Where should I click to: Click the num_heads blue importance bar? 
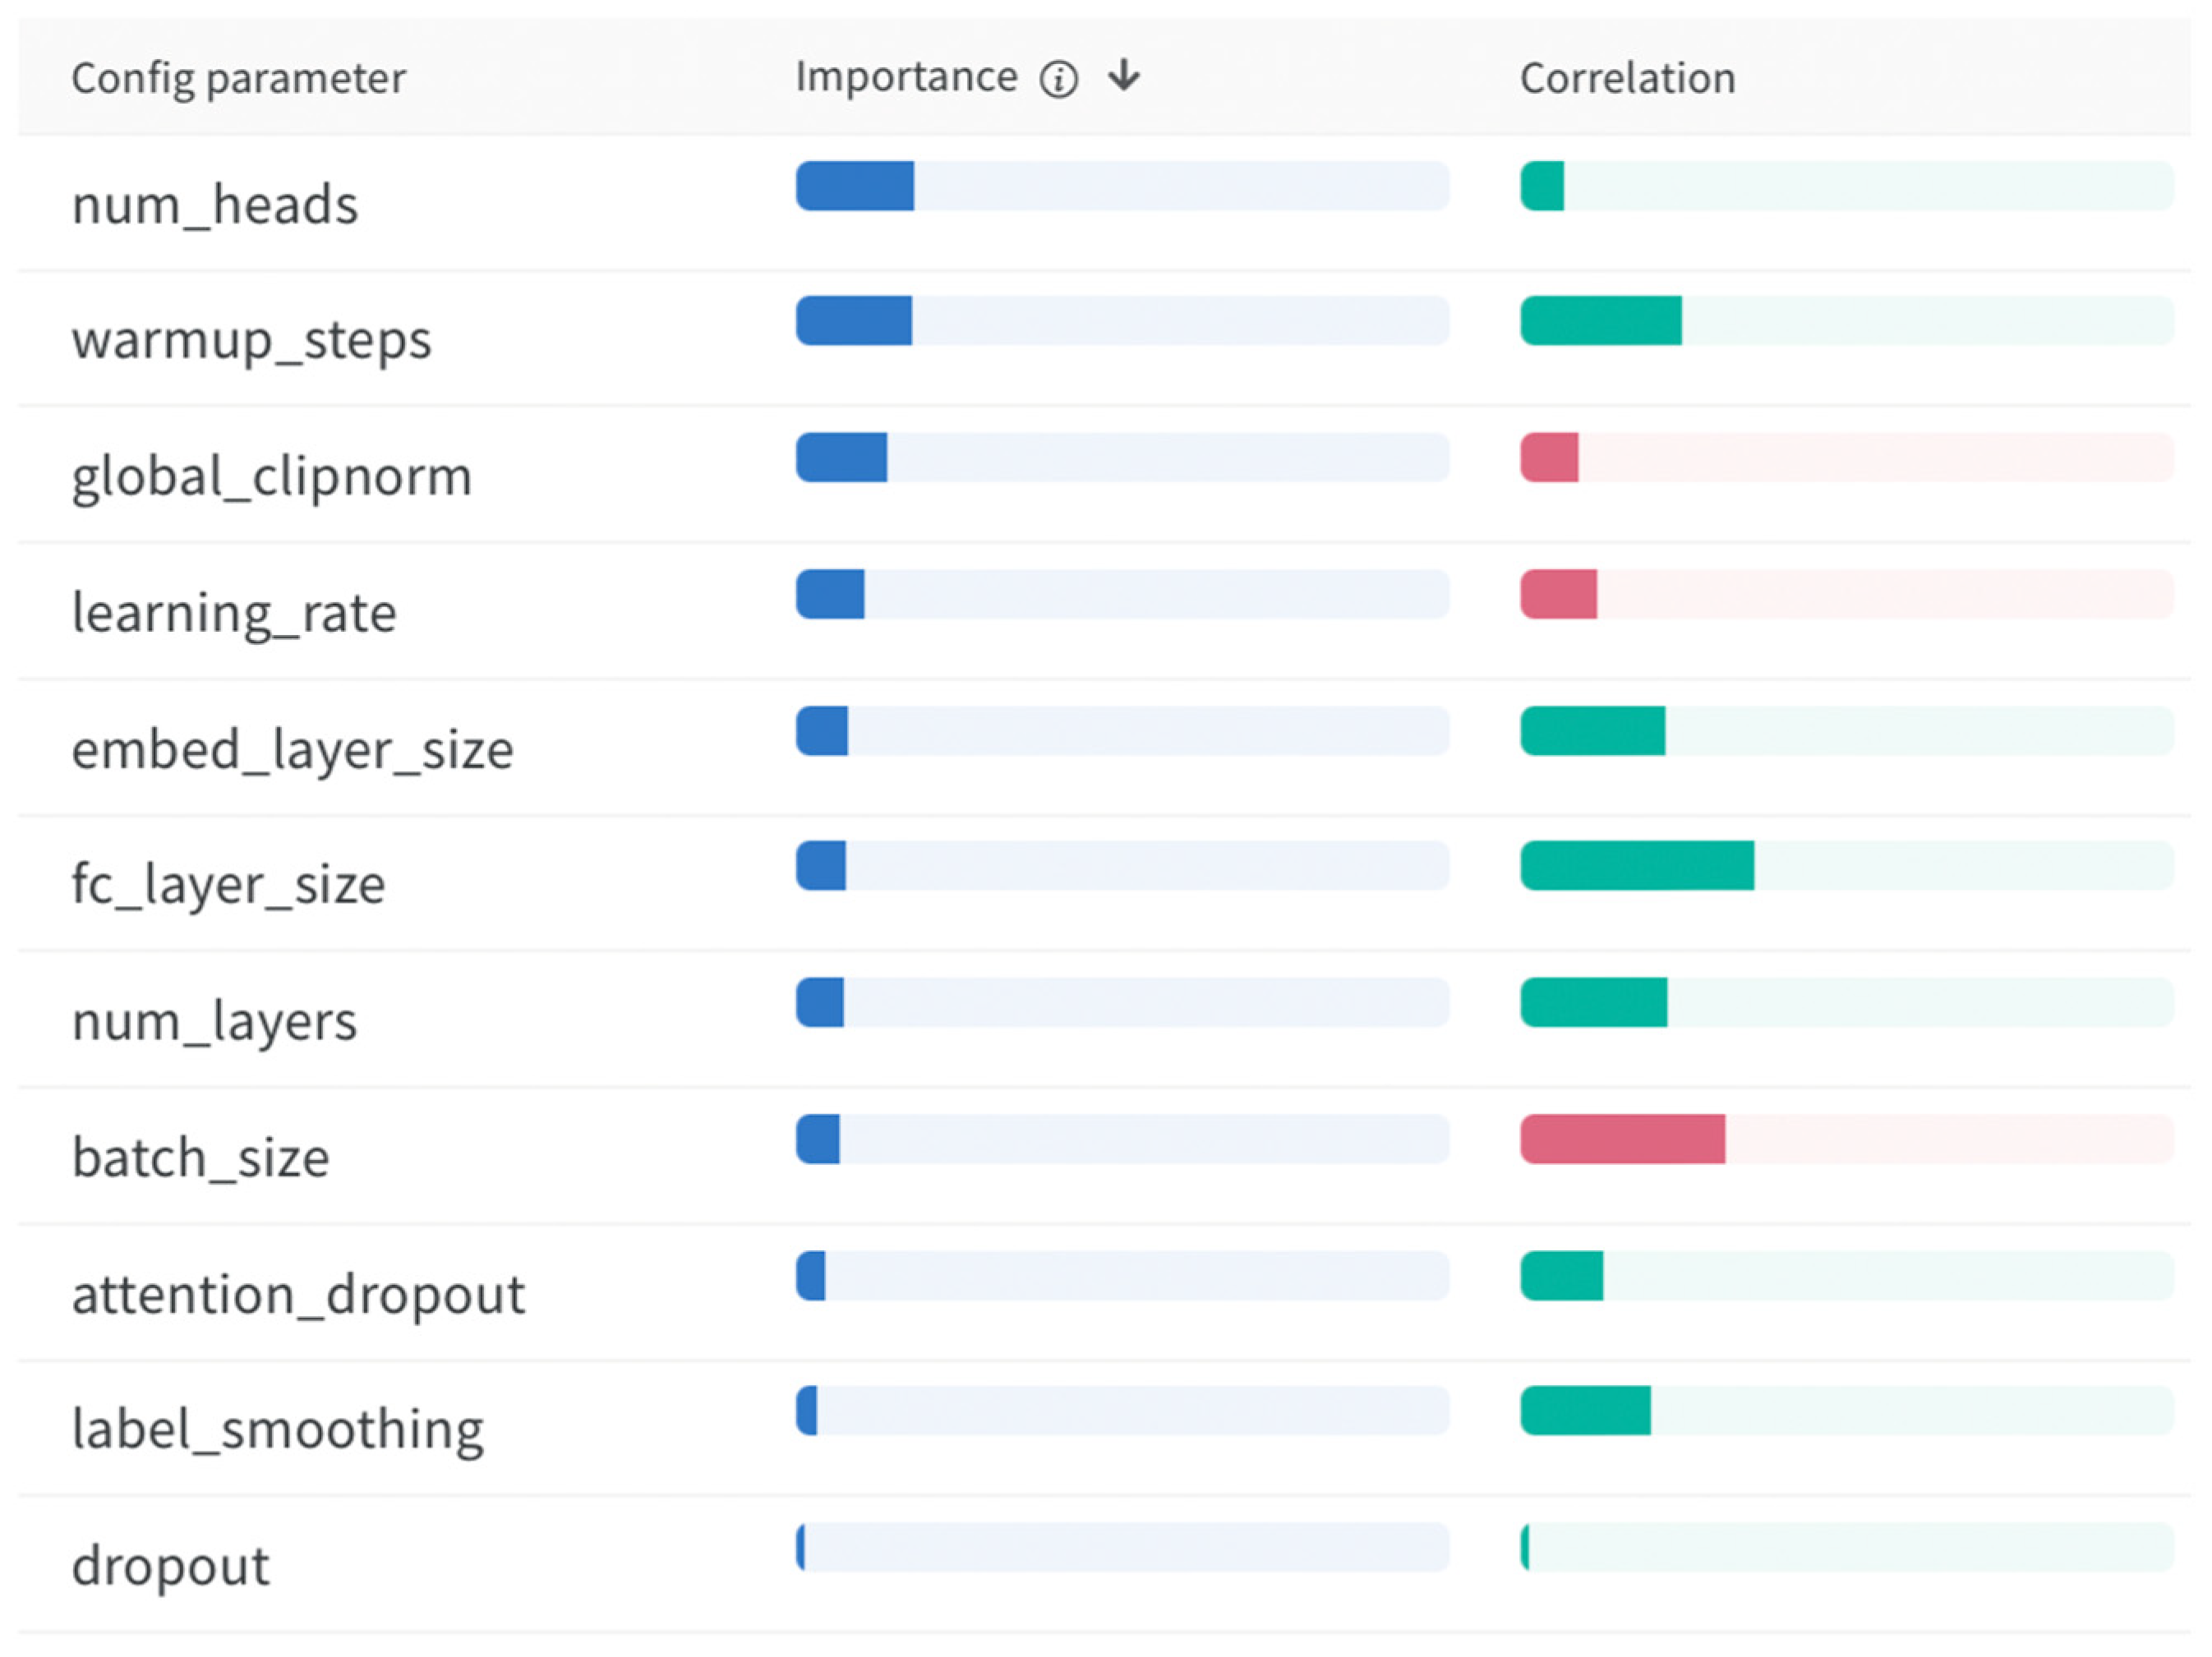click(855, 186)
